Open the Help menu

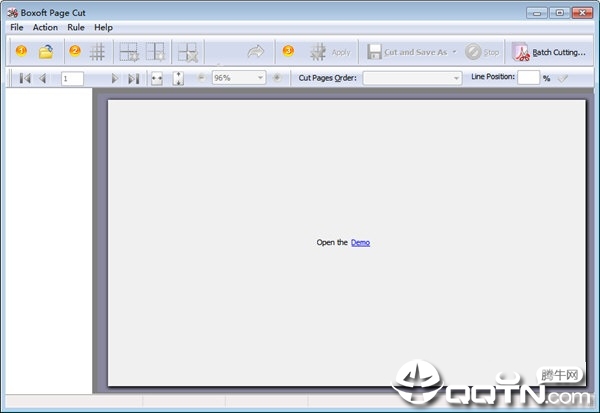[x=103, y=28]
